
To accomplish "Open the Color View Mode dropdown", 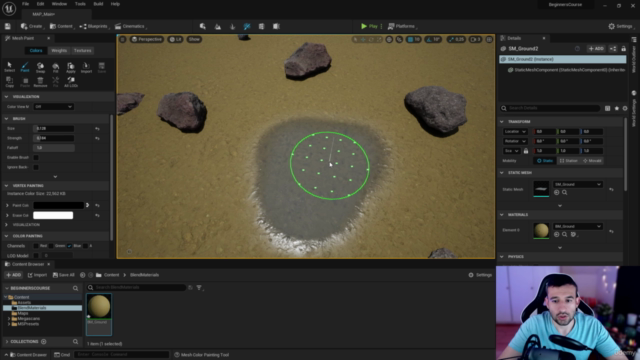I will (53, 107).
